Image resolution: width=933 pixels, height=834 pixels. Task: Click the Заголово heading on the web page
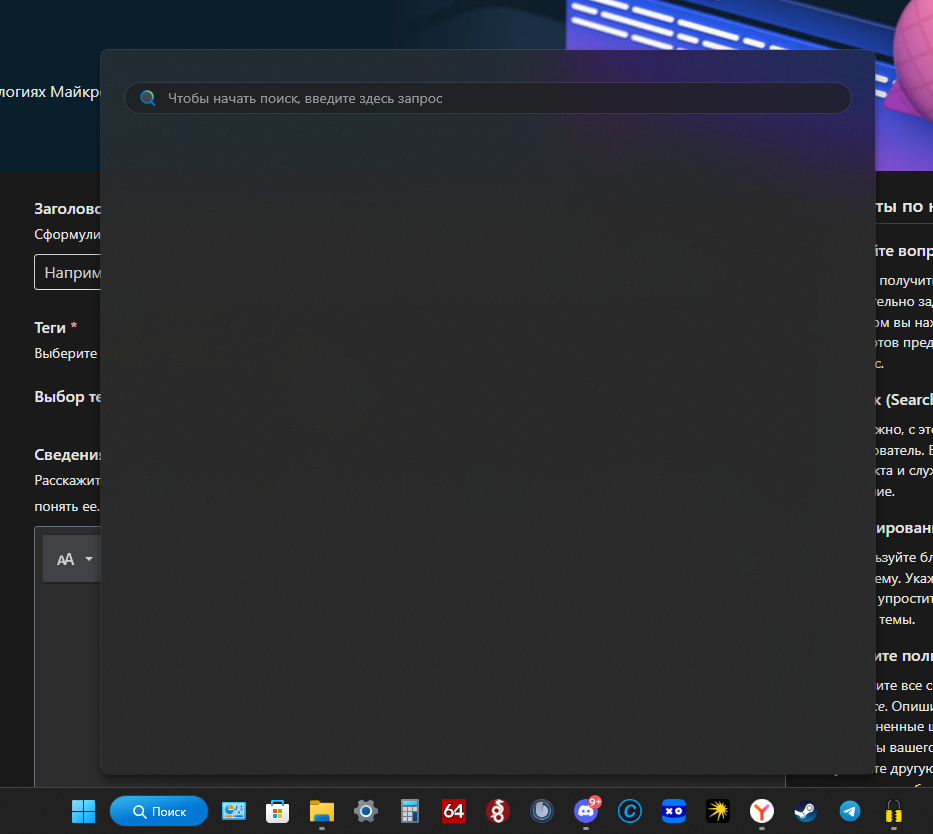coord(67,209)
